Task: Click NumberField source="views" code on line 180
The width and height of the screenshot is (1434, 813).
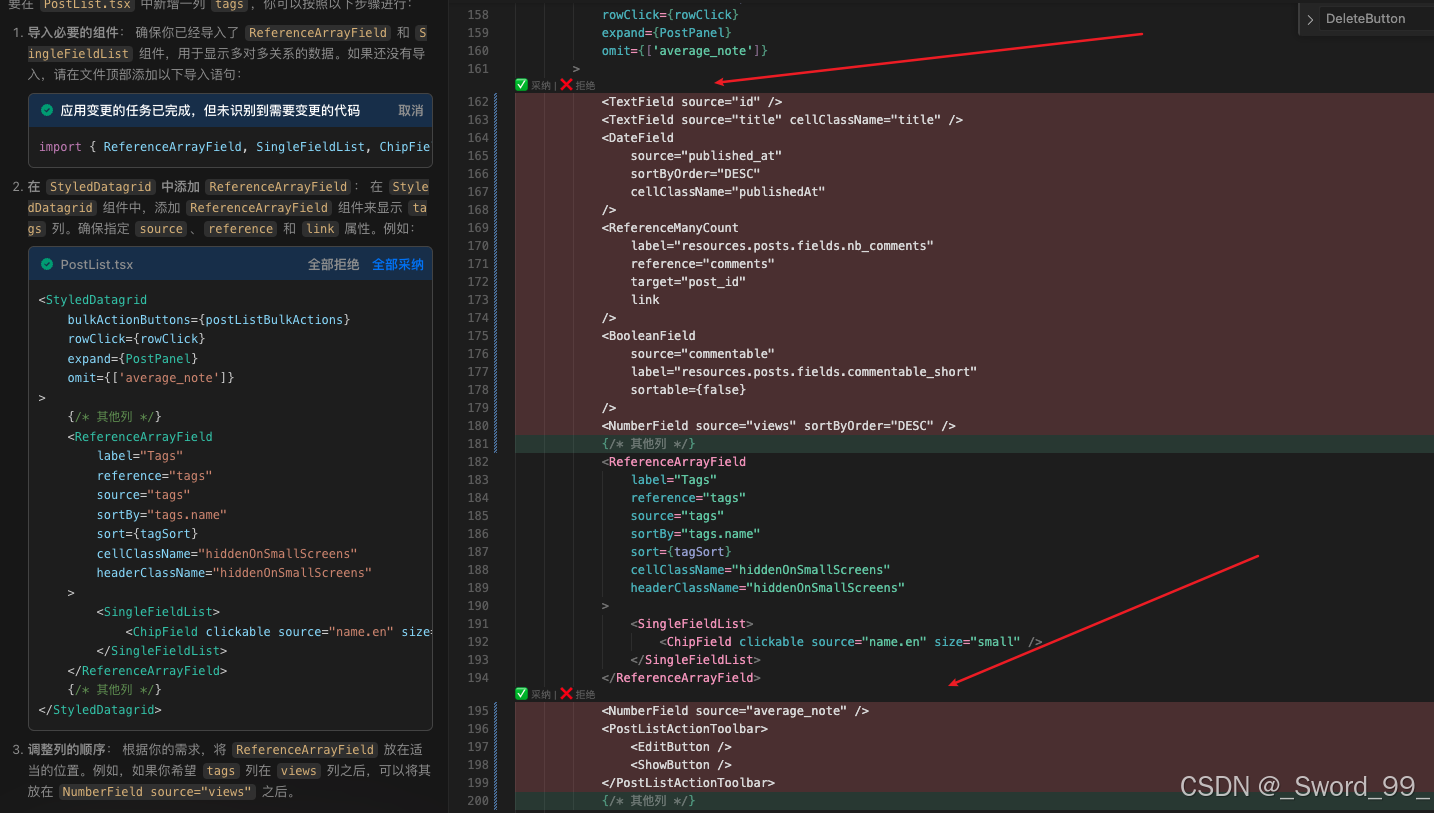Action: 779,426
